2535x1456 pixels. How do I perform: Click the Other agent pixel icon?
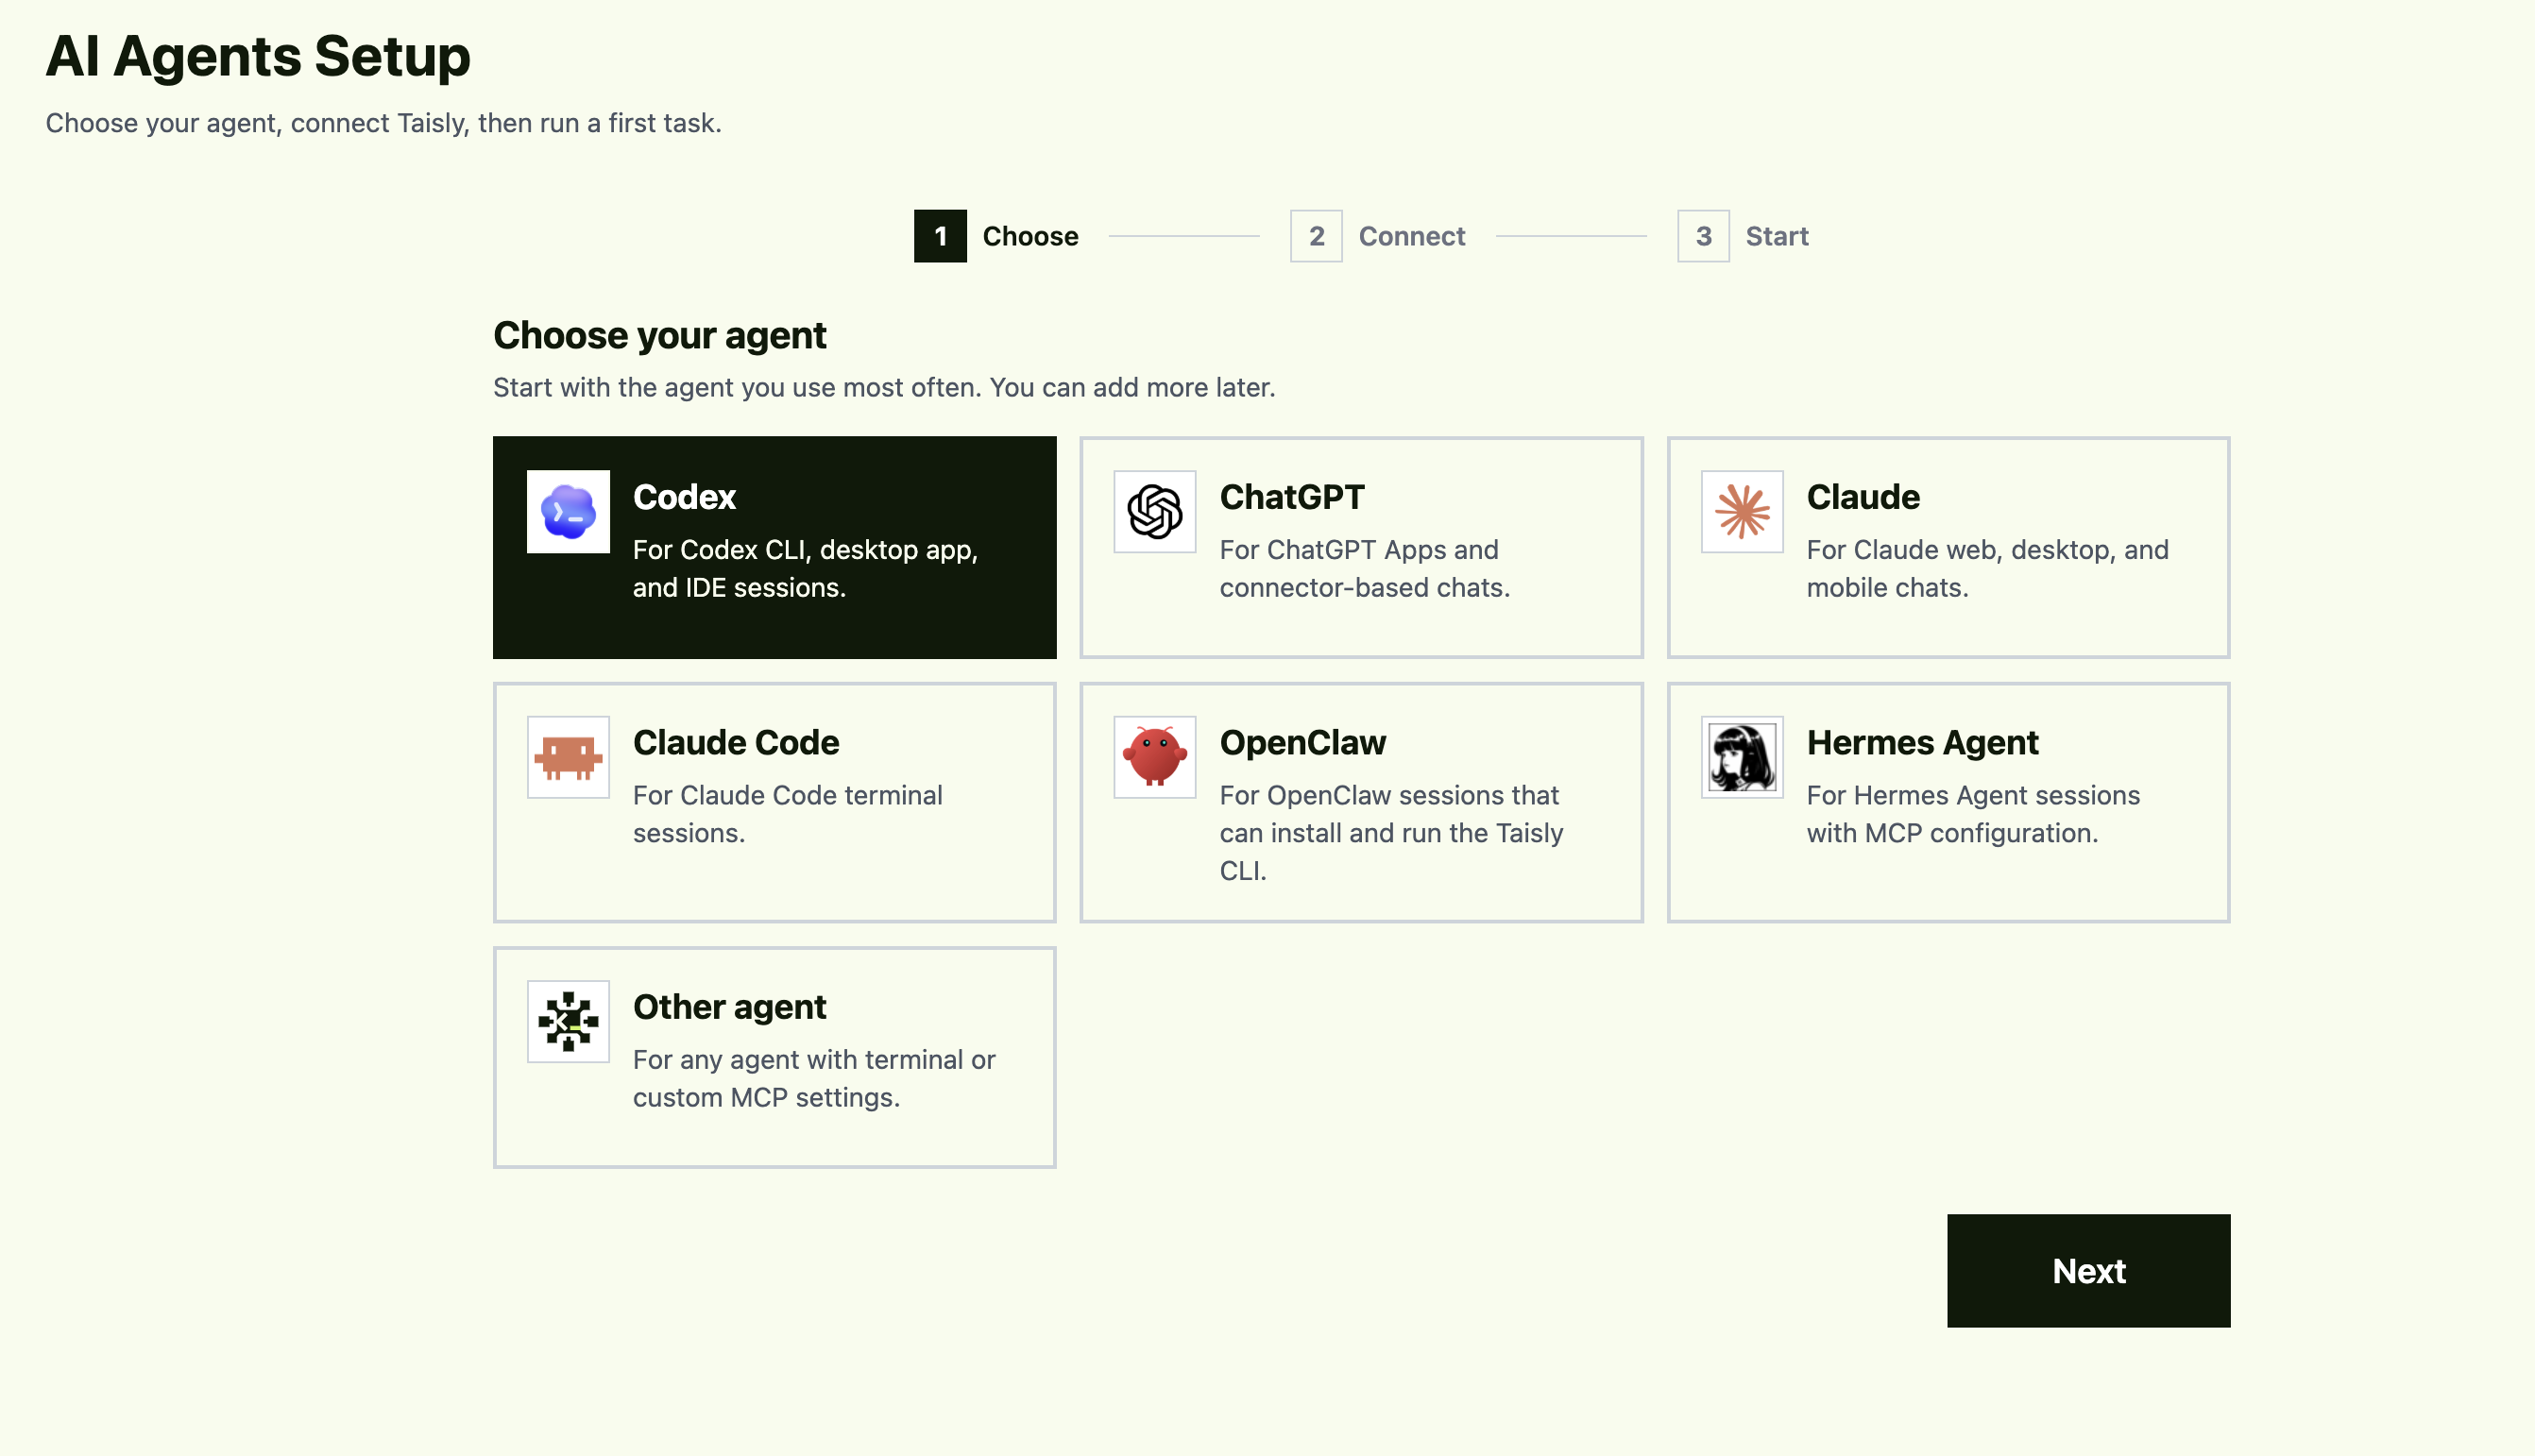click(568, 1021)
